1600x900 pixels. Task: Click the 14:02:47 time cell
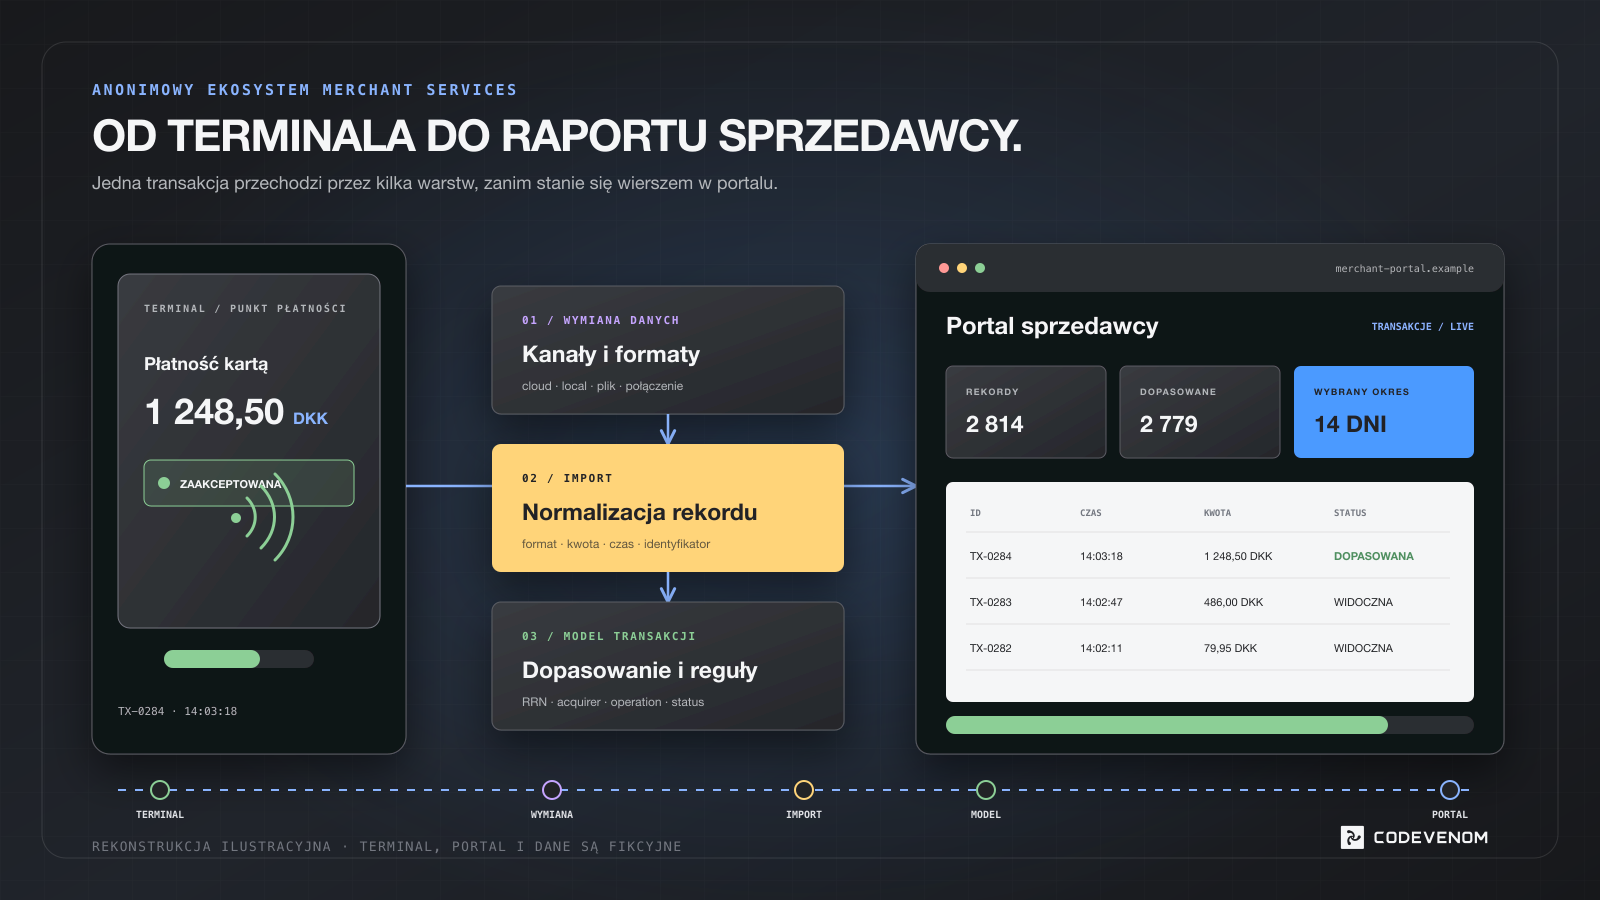click(x=1101, y=602)
